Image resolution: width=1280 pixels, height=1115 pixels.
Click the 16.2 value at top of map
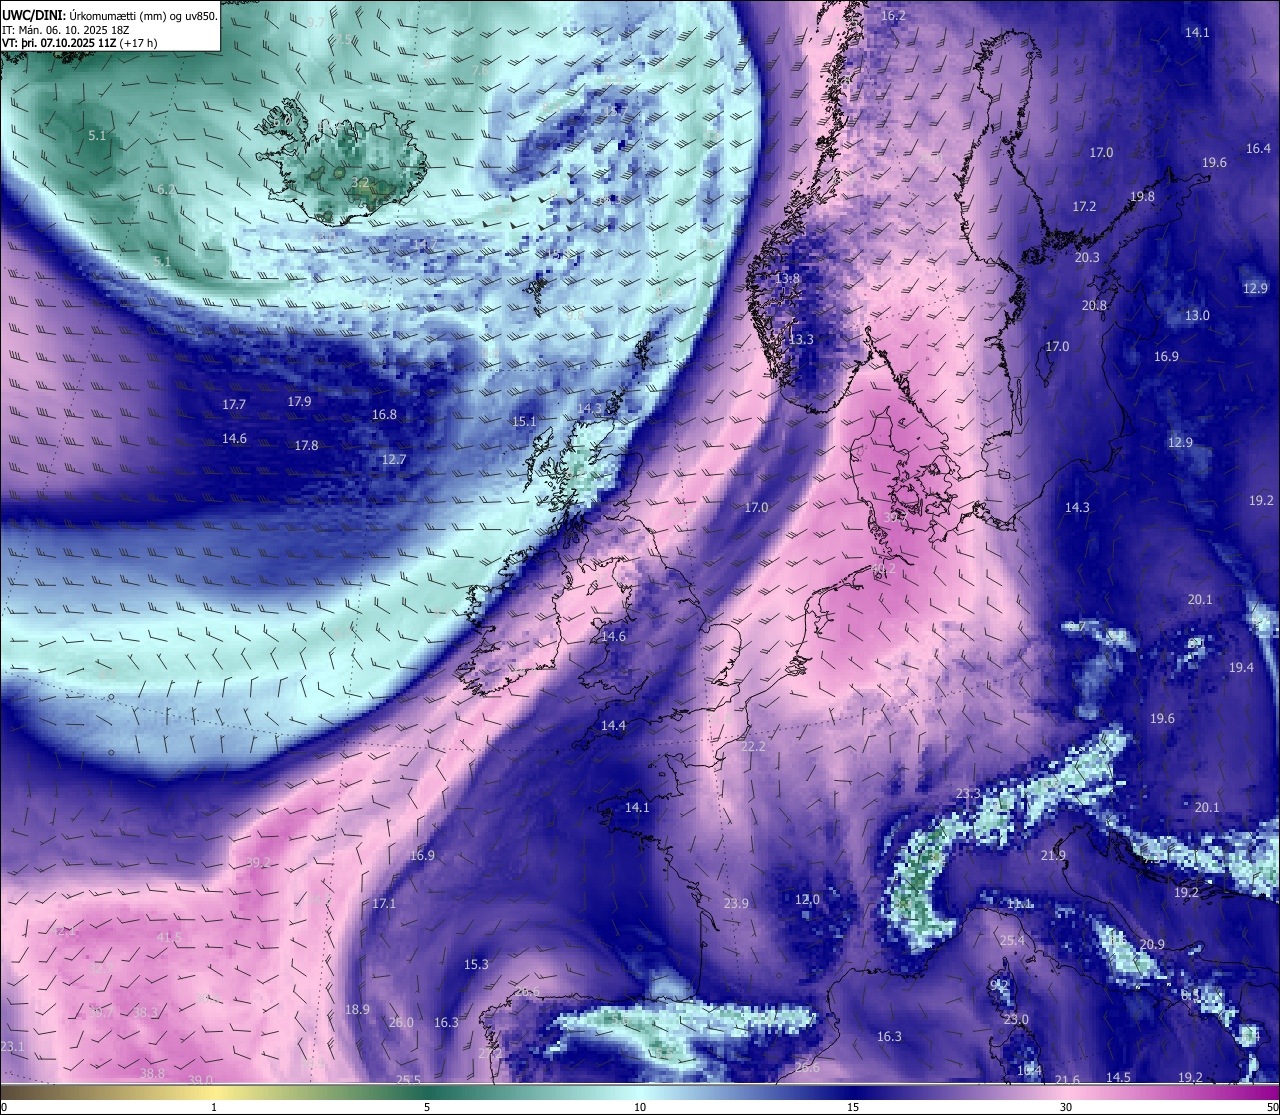coord(893,16)
